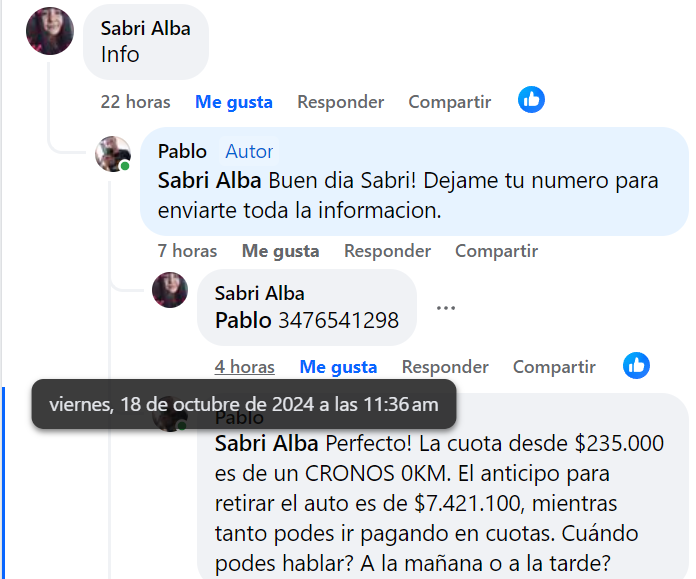
Task: Open the three-dot options on the phone number comment
Action: pos(446,308)
